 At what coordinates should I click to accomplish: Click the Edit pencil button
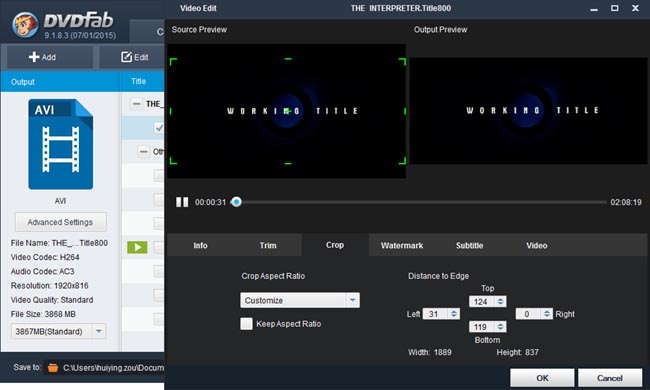(x=135, y=57)
